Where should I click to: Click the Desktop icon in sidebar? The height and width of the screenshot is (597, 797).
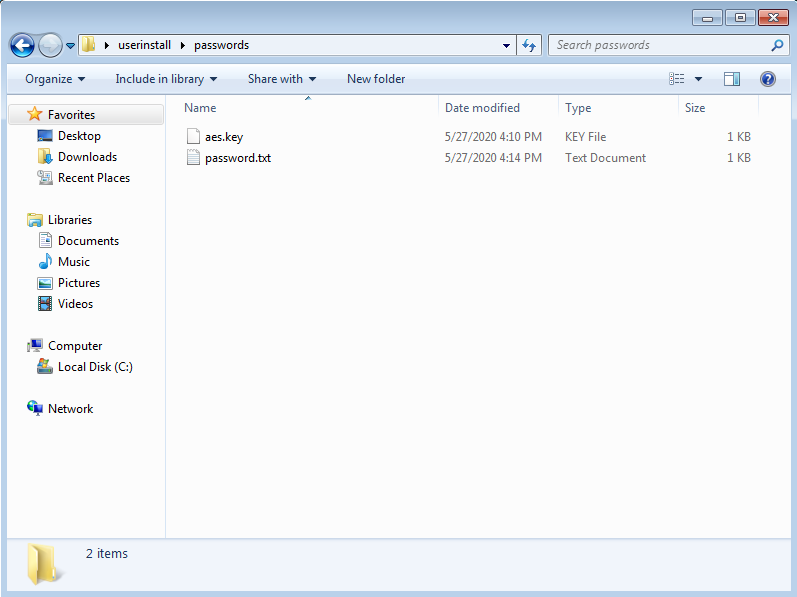click(45, 136)
